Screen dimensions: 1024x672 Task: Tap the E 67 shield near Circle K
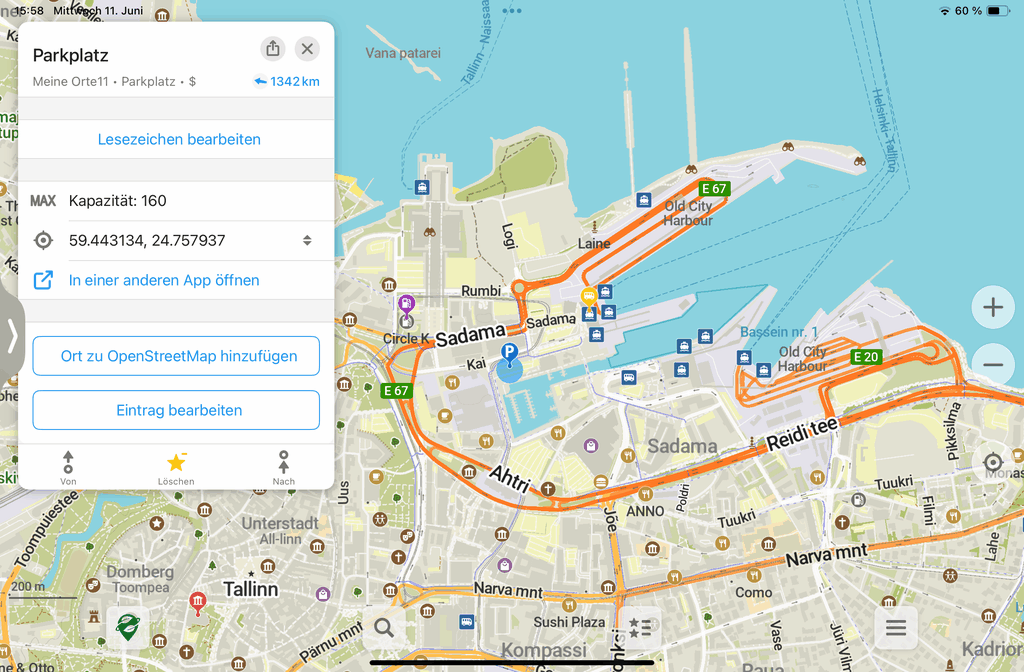coord(396,391)
